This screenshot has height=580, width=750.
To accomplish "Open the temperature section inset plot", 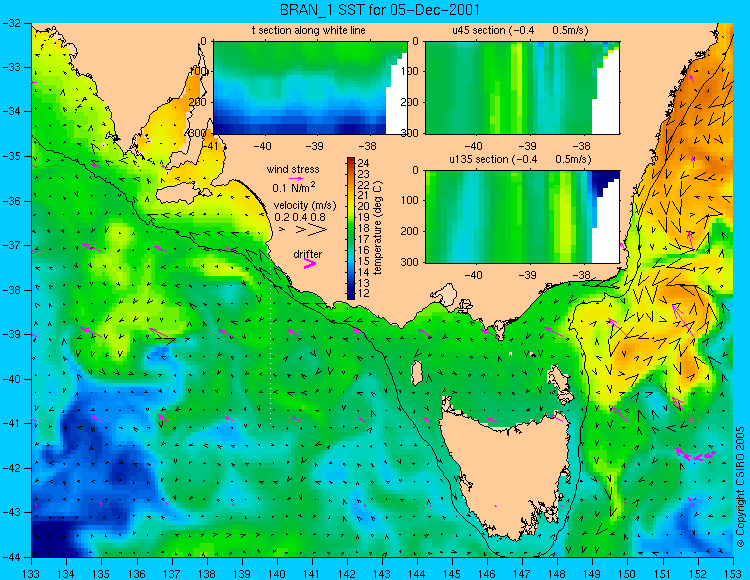I will [x=310, y=88].
